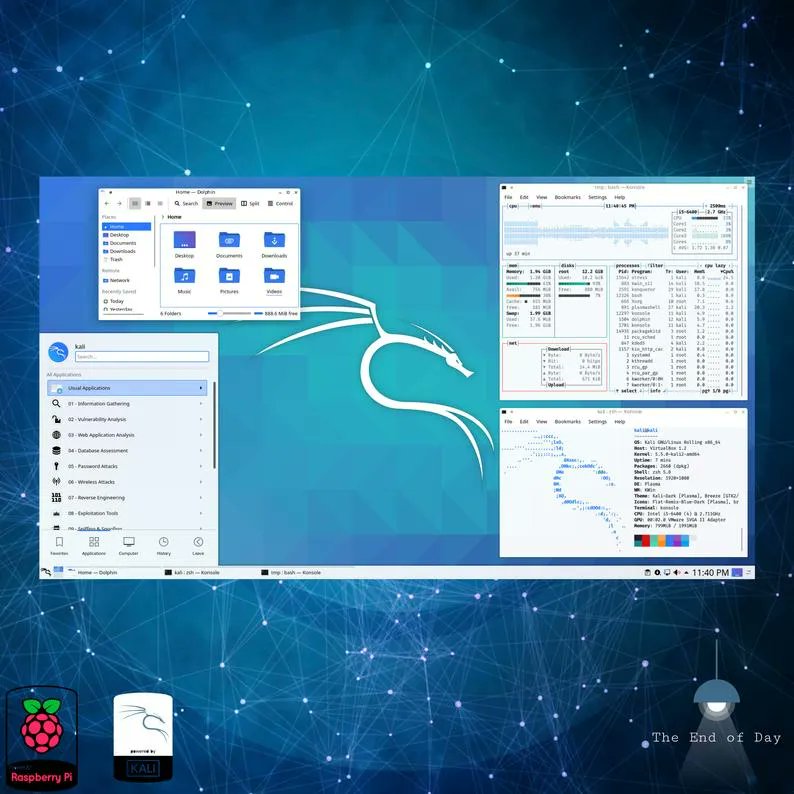
Task: Go forward in Dolphin file manager
Action: click(x=120, y=204)
